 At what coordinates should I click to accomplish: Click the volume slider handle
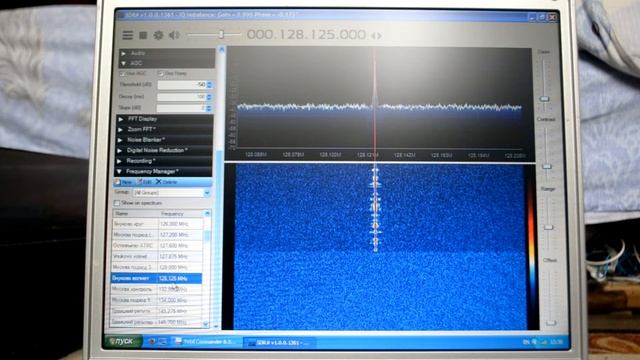tap(221, 35)
